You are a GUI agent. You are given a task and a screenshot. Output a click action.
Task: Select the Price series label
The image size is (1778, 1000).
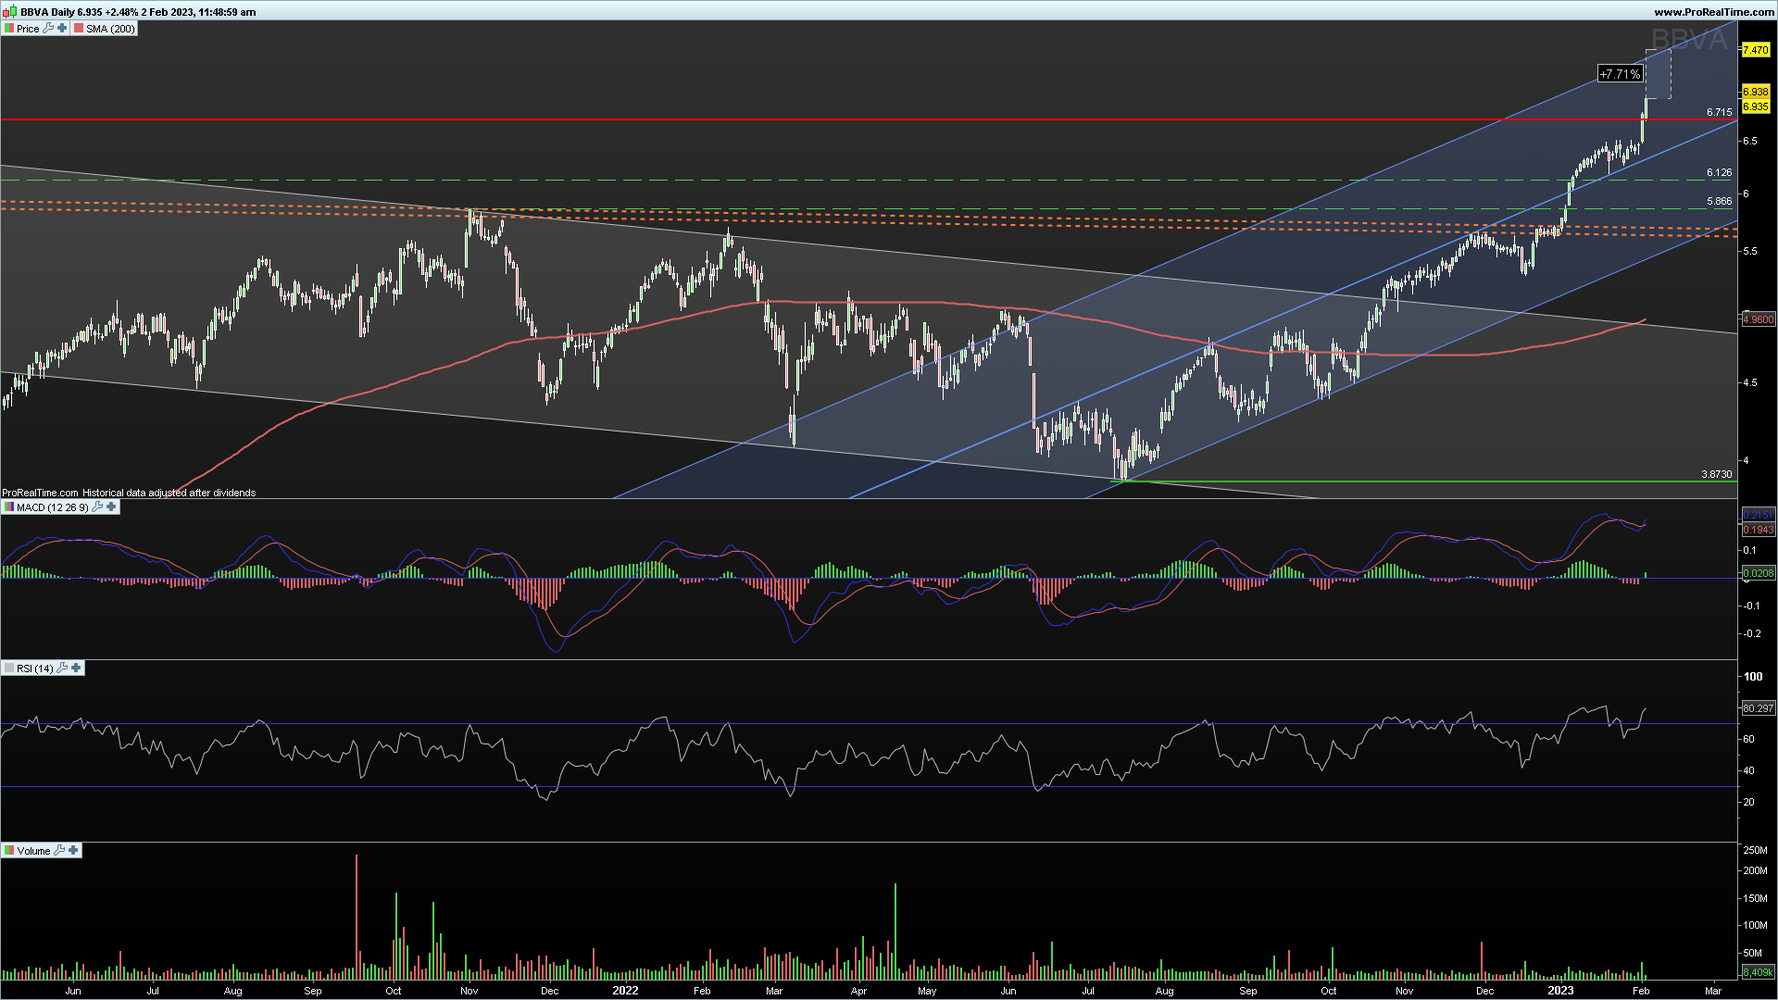[x=28, y=29]
